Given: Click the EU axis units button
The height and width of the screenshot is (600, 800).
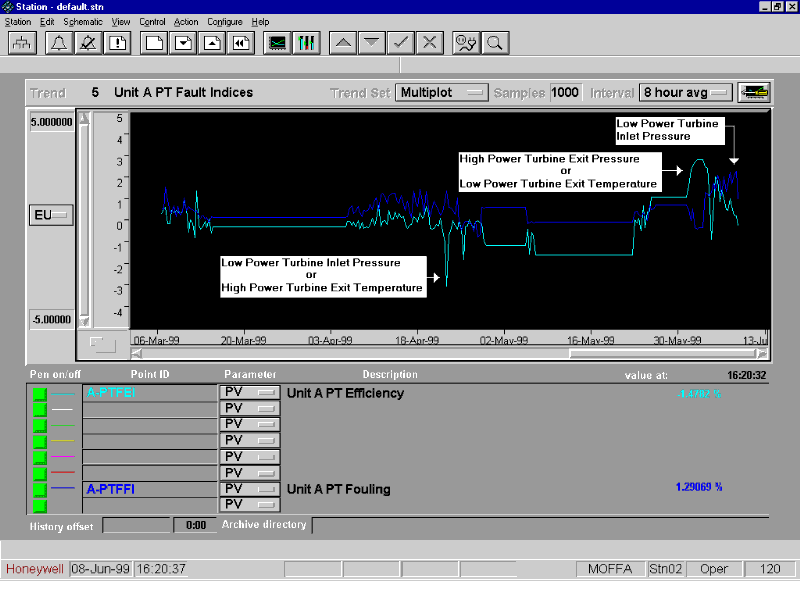Looking at the screenshot, I should tap(51, 215).
